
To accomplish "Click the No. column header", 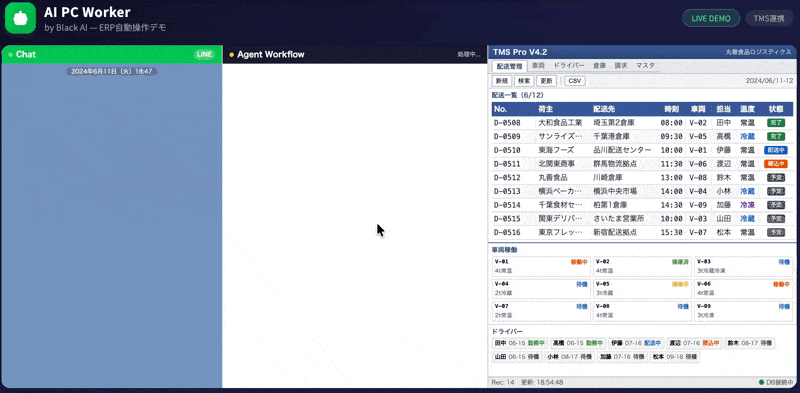I will (x=501, y=109).
